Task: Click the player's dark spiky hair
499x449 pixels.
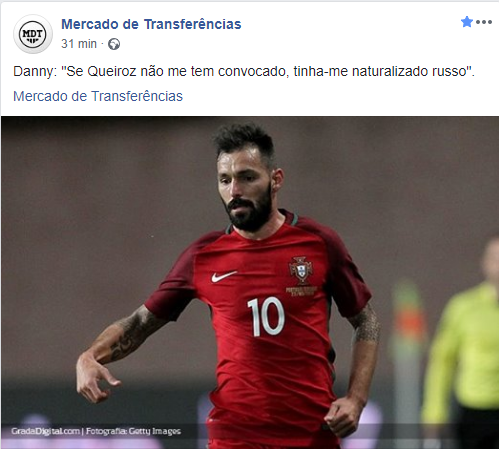Action: (245, 140)
